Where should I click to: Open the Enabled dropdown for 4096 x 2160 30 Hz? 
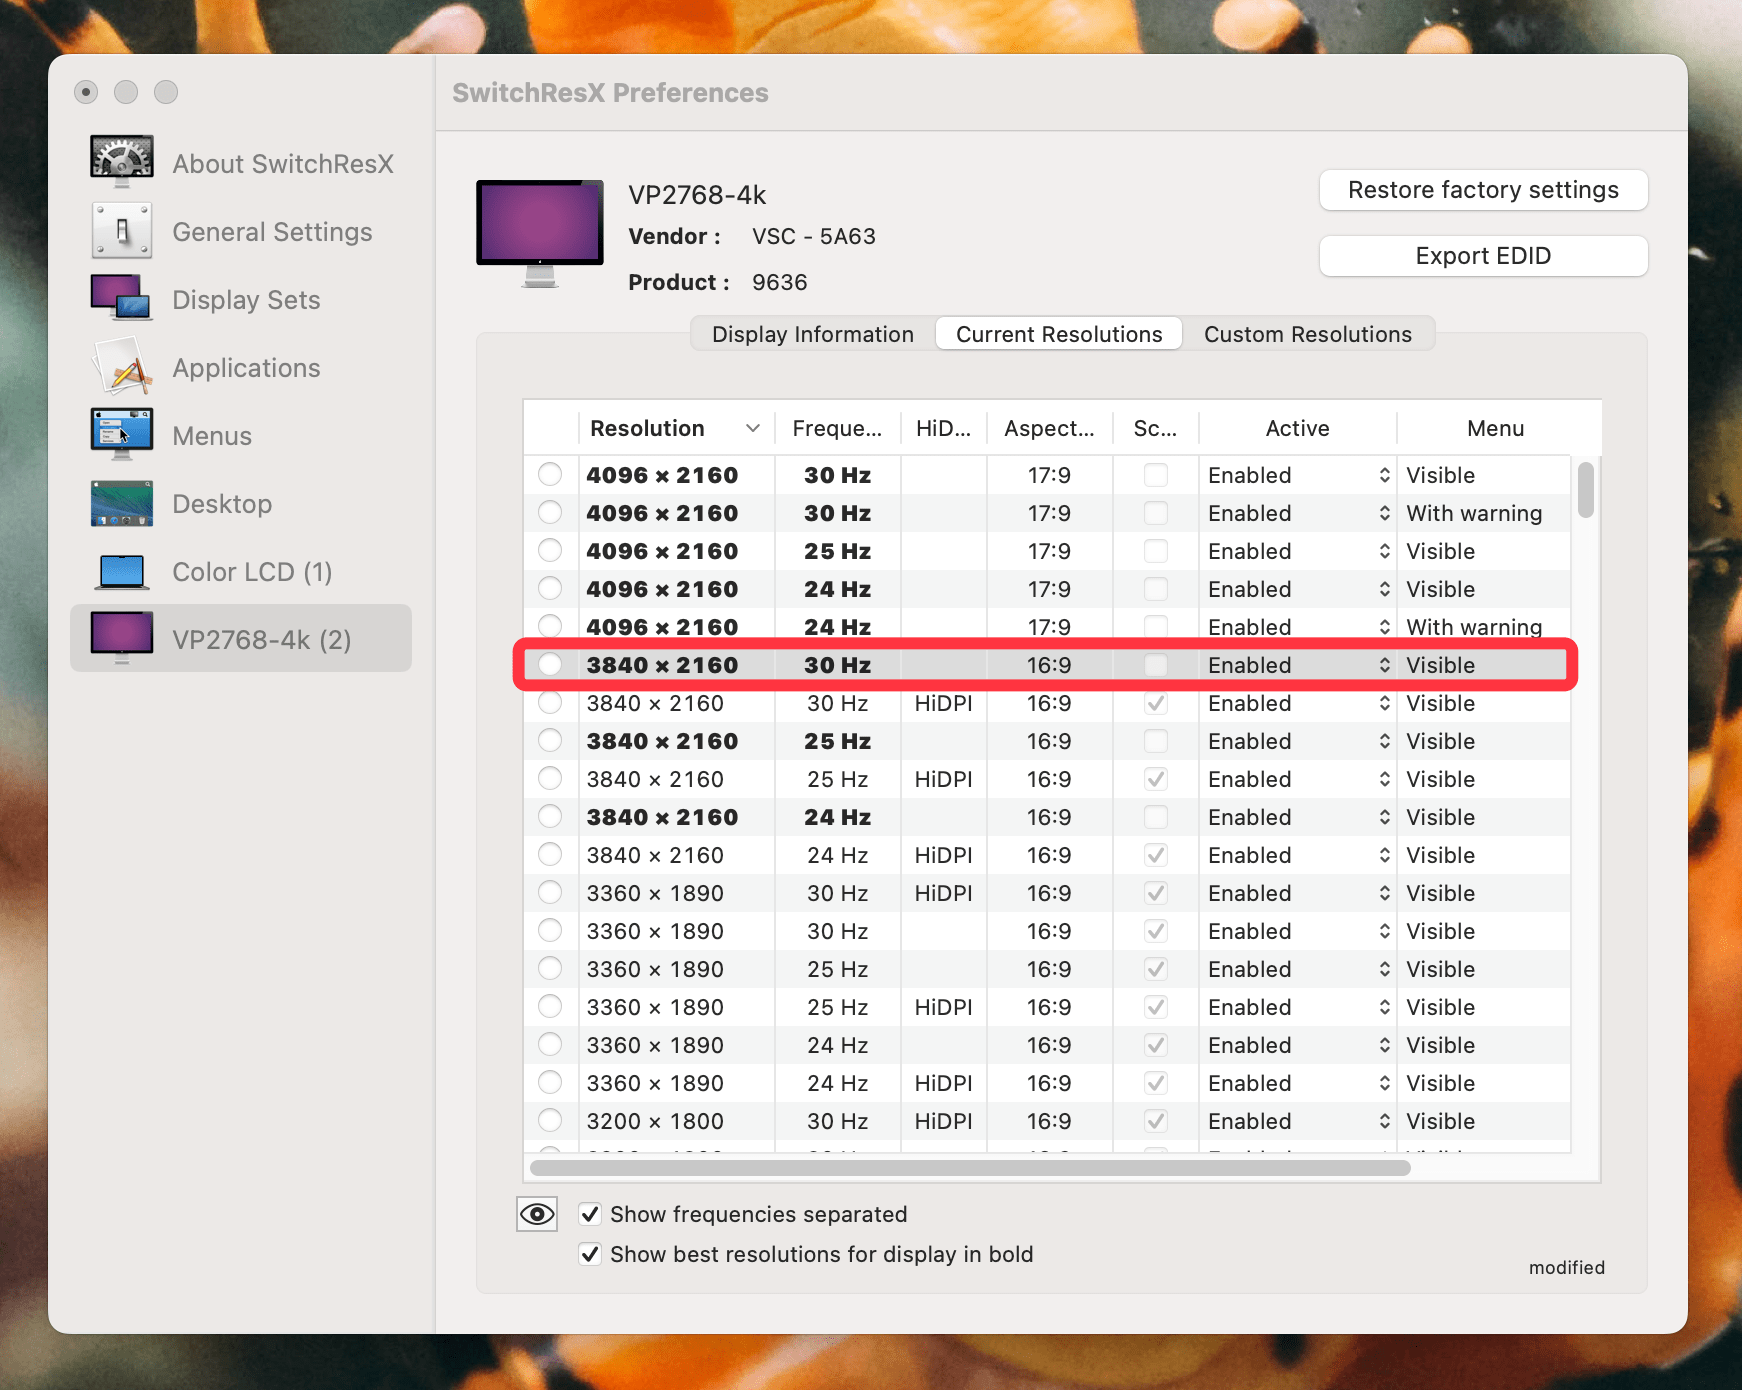(1385, 475)
